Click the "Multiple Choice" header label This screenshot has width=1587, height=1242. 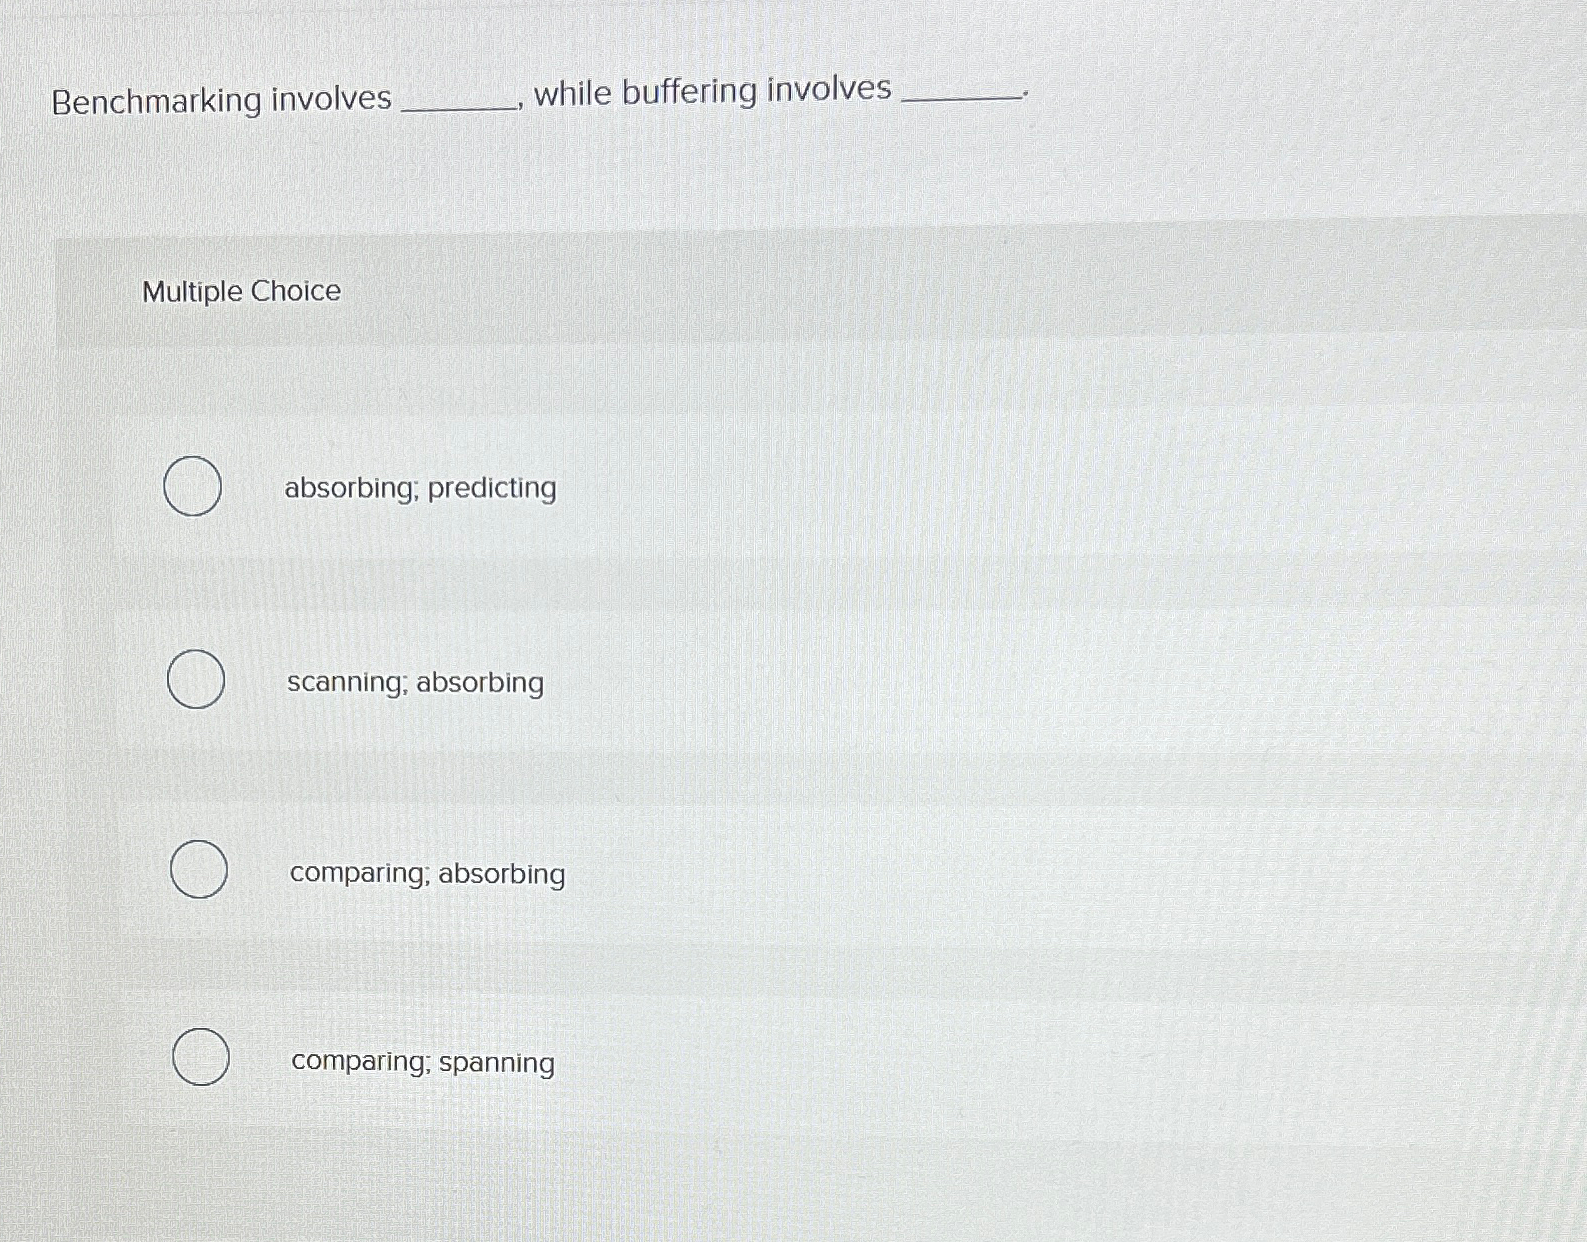coord(240,292)
